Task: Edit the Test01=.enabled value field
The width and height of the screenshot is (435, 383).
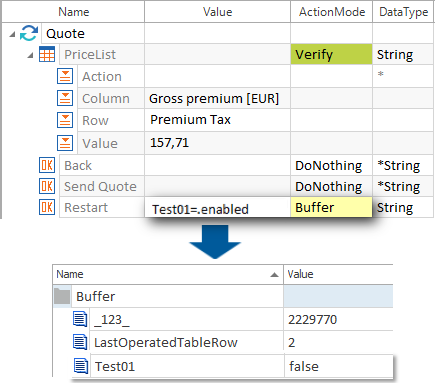Action: [218, 208]
